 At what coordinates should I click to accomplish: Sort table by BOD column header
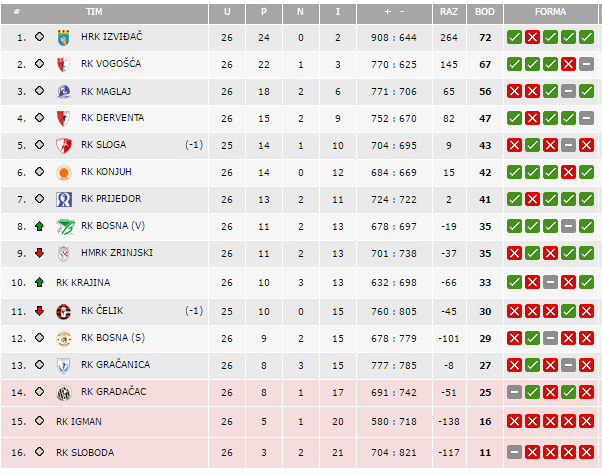coord(485,12)
